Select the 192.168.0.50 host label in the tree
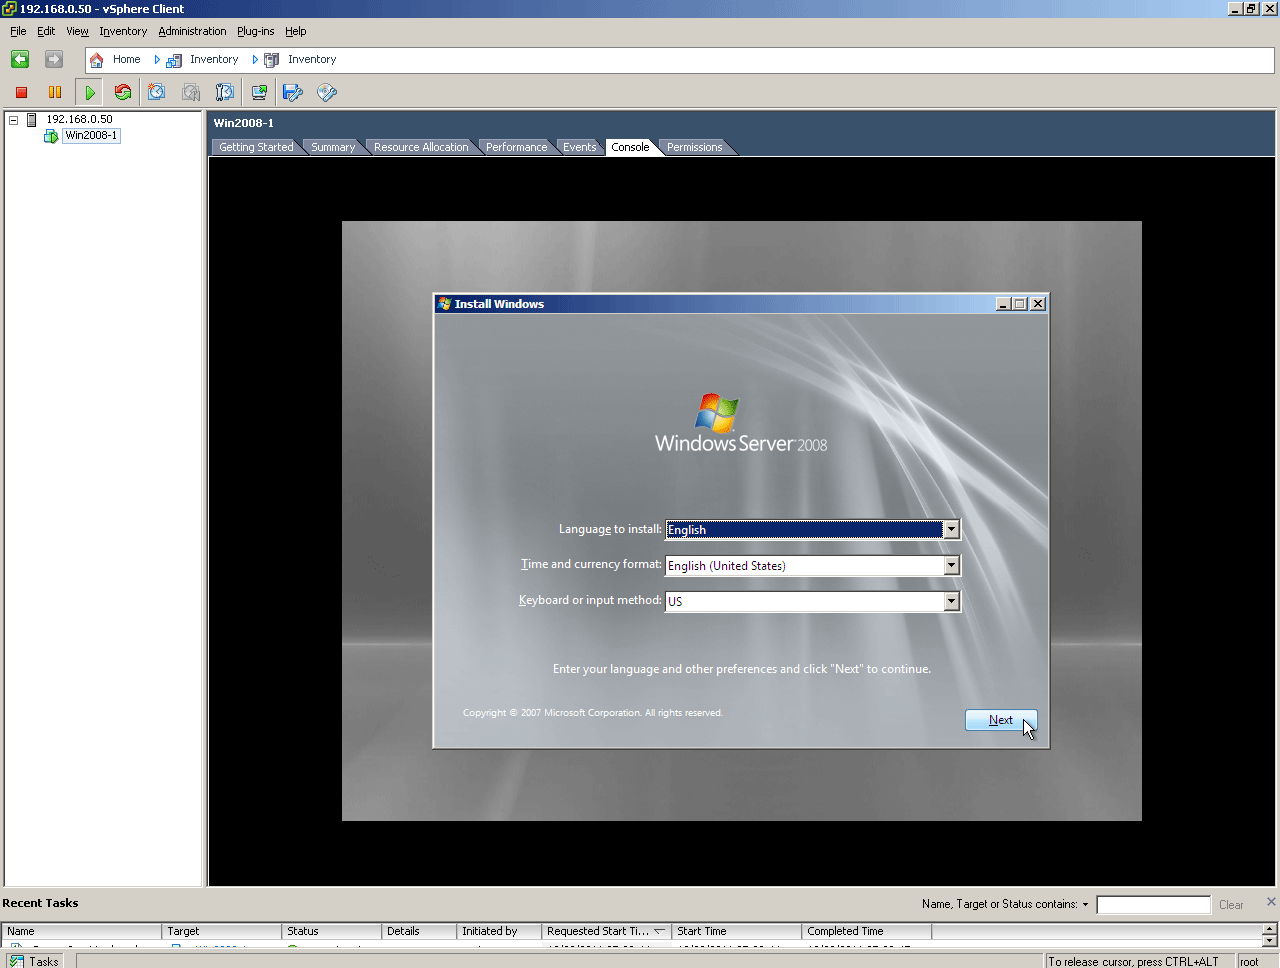The height and width of the screenshot is (968, 1280). 79,120
